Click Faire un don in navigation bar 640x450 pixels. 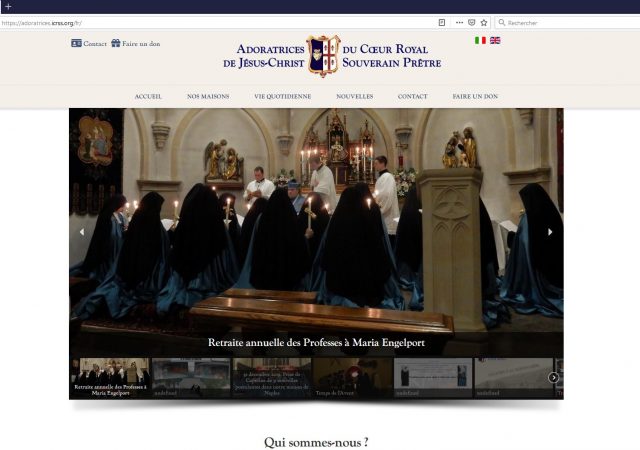click(475, 96)
